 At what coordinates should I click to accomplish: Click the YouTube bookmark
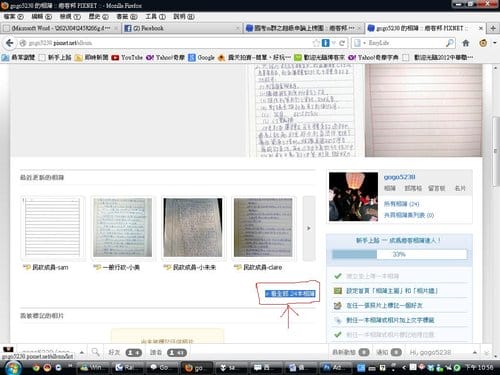127,57
